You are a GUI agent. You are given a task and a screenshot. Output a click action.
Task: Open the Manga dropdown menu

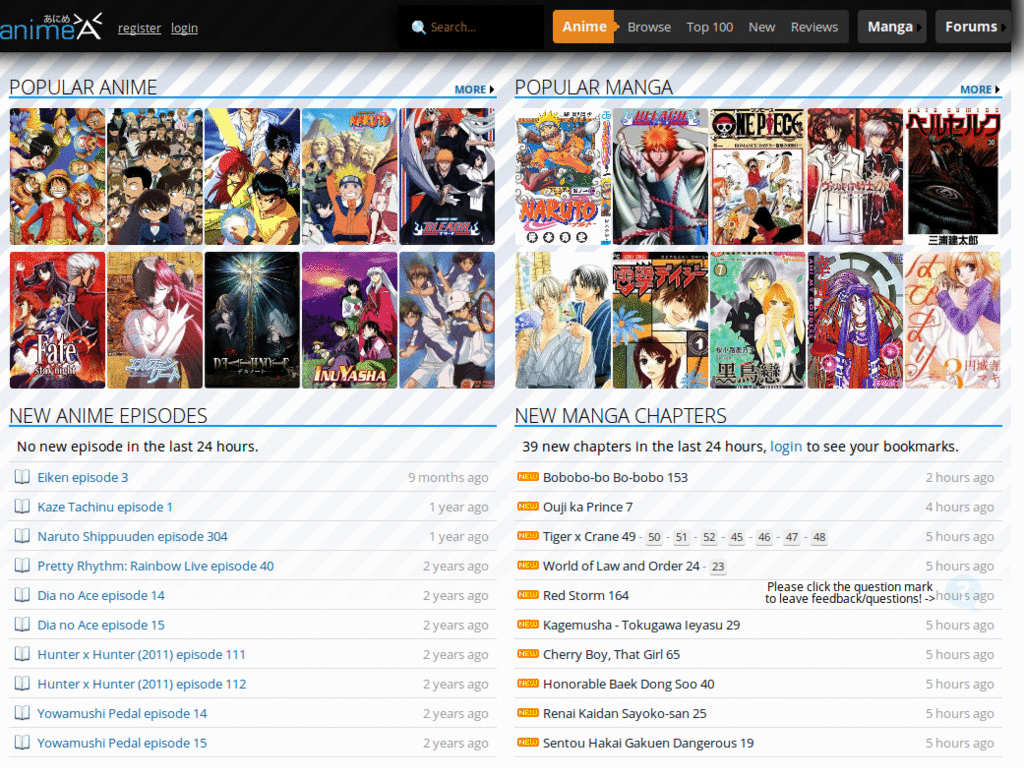(x=891, y=27)
